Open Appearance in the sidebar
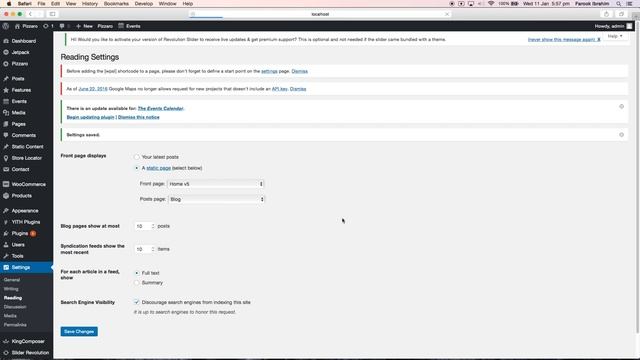 [26, 211]
